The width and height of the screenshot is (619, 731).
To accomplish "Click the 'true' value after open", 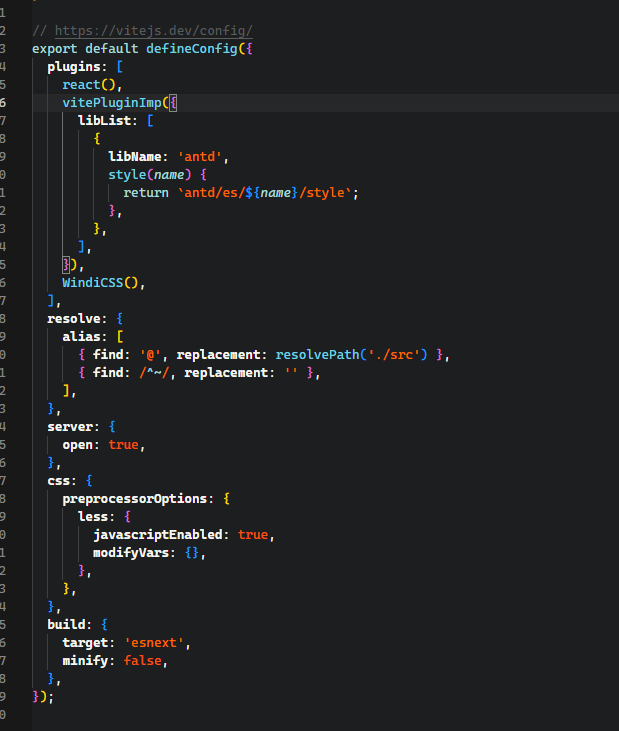I will click(x=124, y=445).
